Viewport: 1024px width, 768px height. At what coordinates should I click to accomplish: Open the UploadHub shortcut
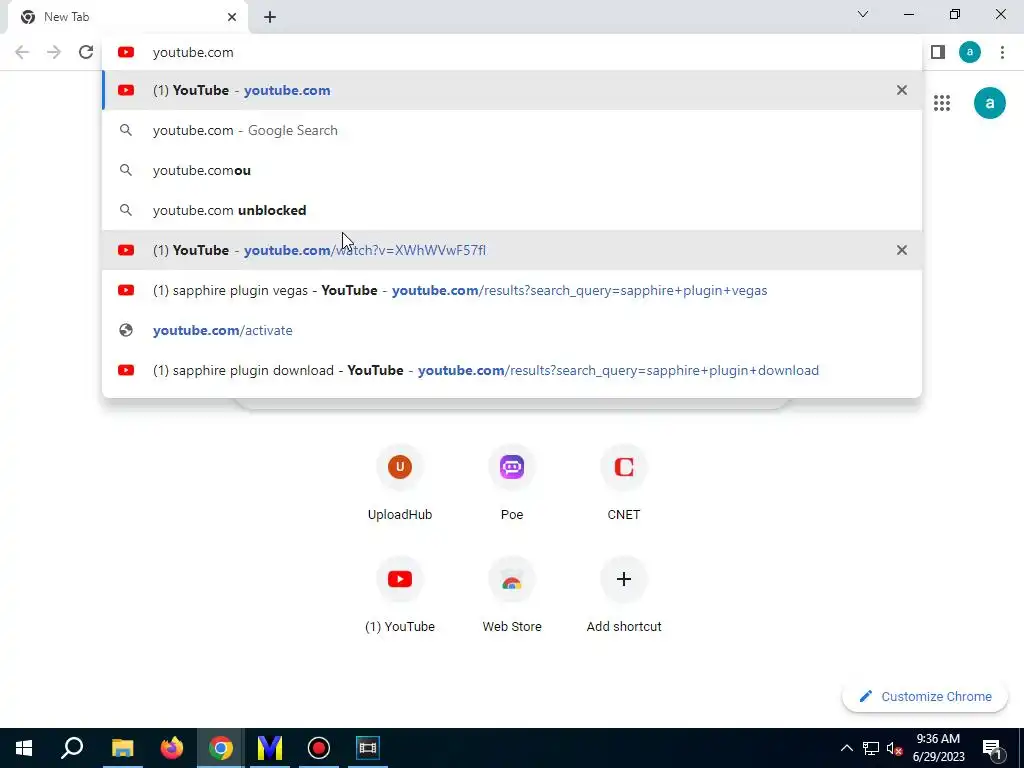pos(400,484)
